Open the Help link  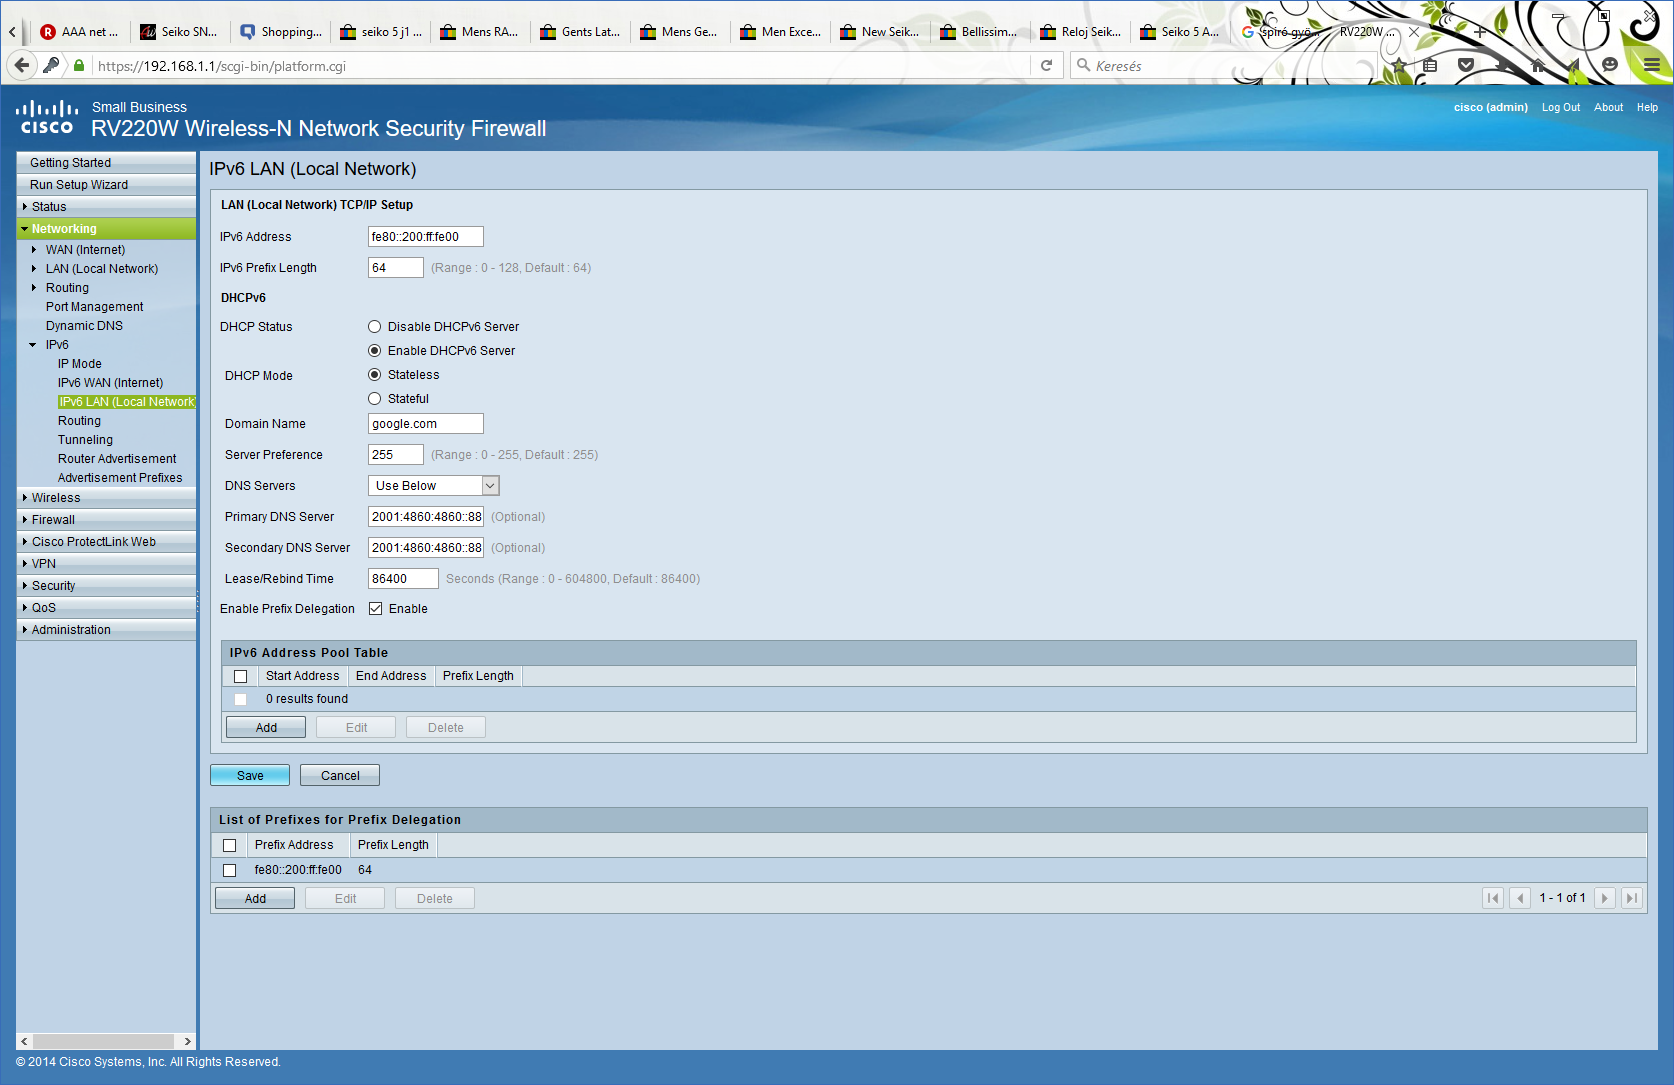1647,108
